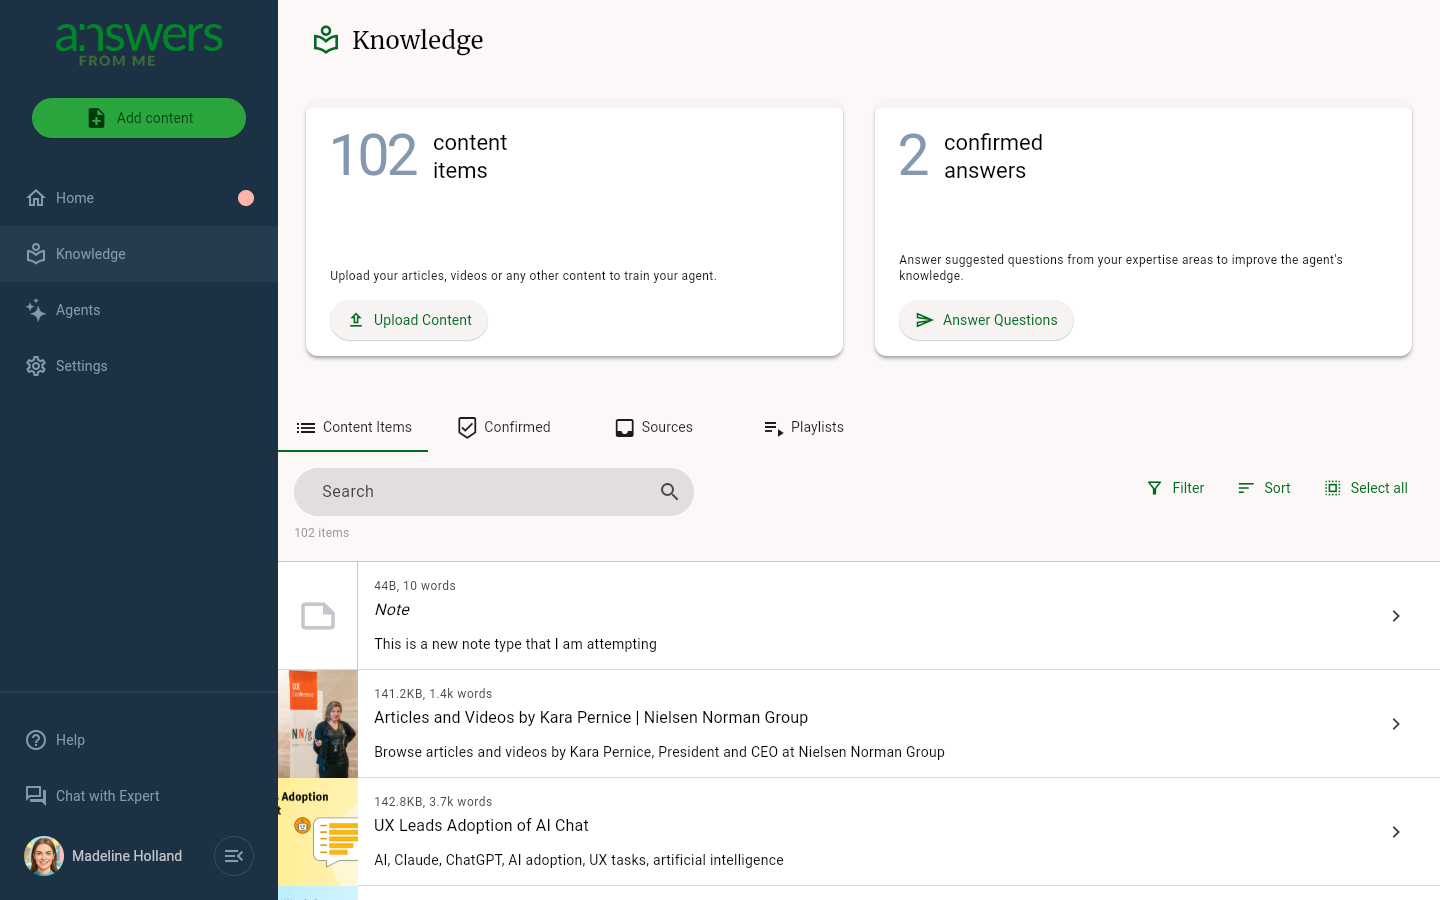The image size is (1440, 900).
Task: Open the Help page
Action: click(139, 740)
